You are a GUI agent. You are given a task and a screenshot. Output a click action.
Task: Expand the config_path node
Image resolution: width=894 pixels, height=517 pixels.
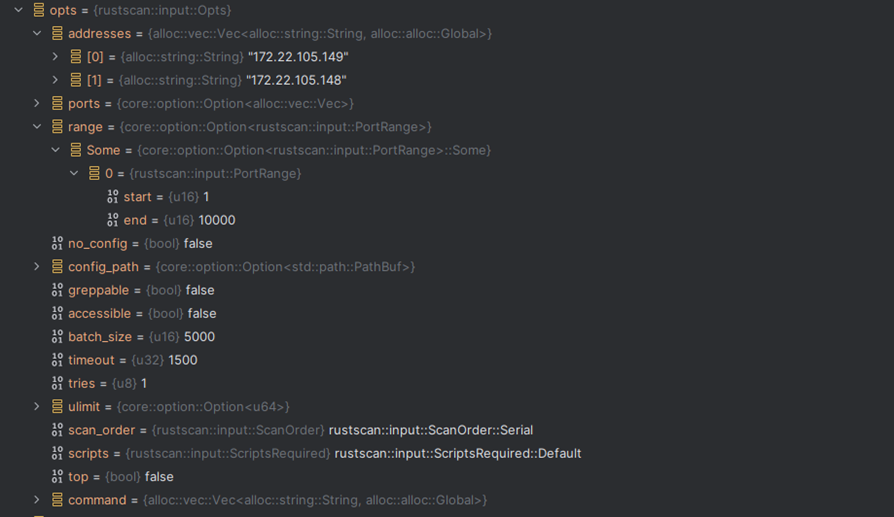point(37,267)
